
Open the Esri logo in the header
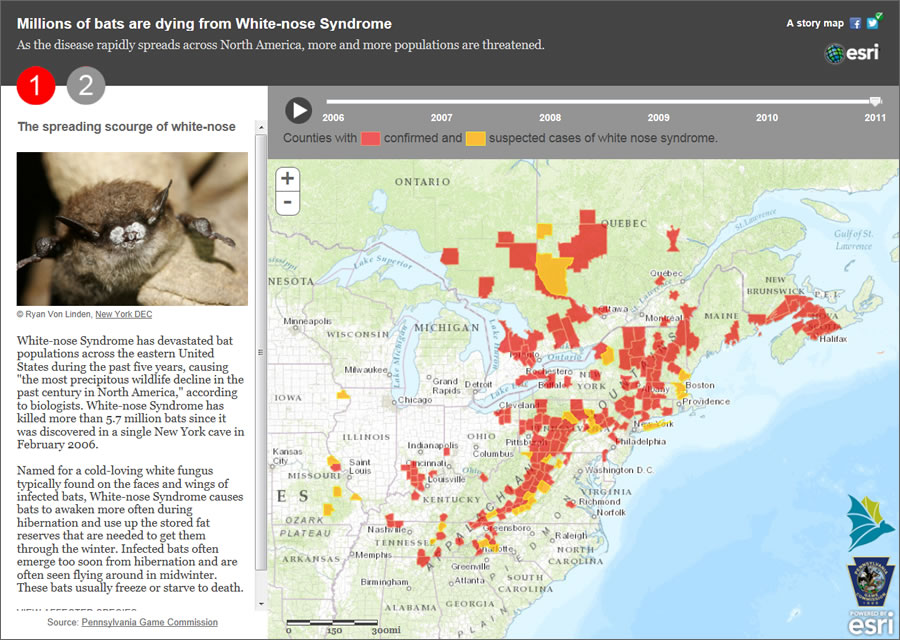852,53
